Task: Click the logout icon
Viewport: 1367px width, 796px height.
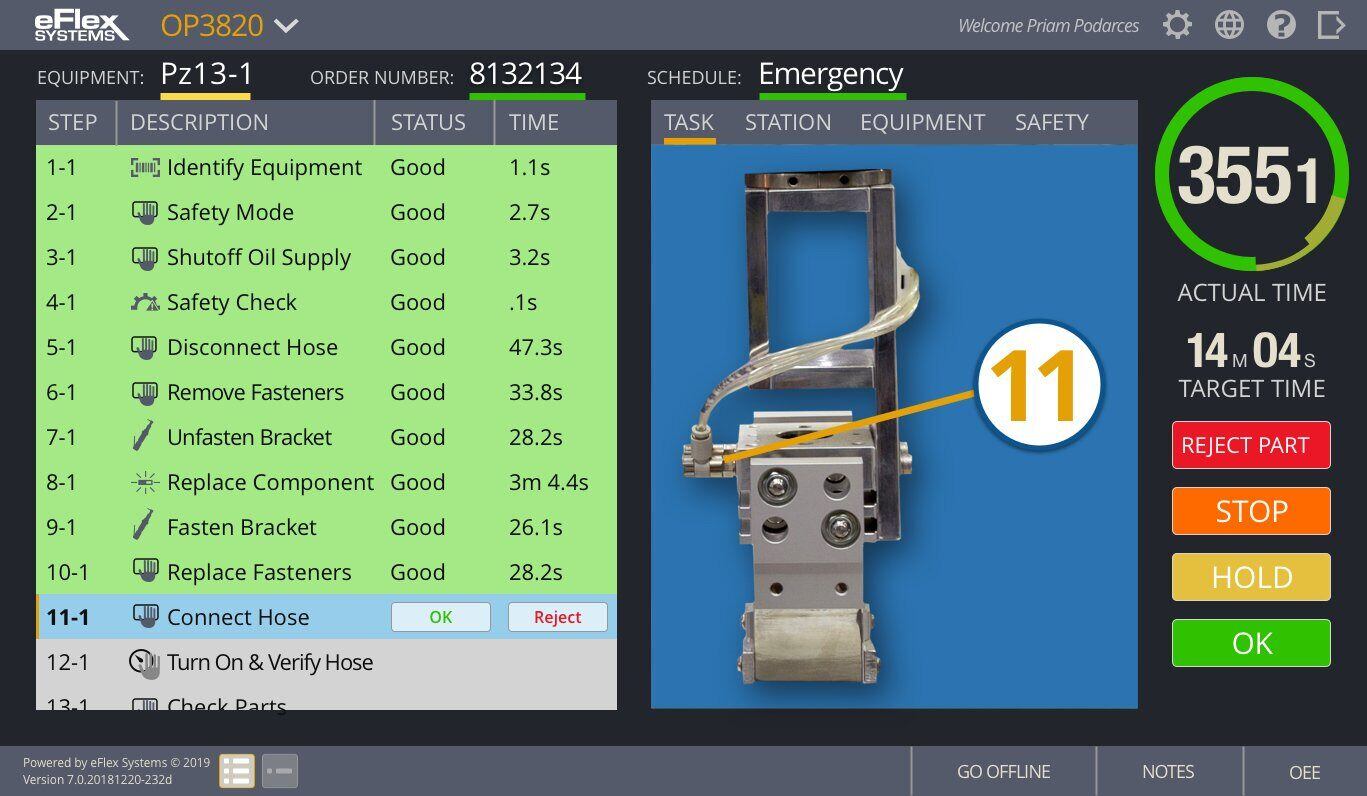Action: coord(1331,24)
